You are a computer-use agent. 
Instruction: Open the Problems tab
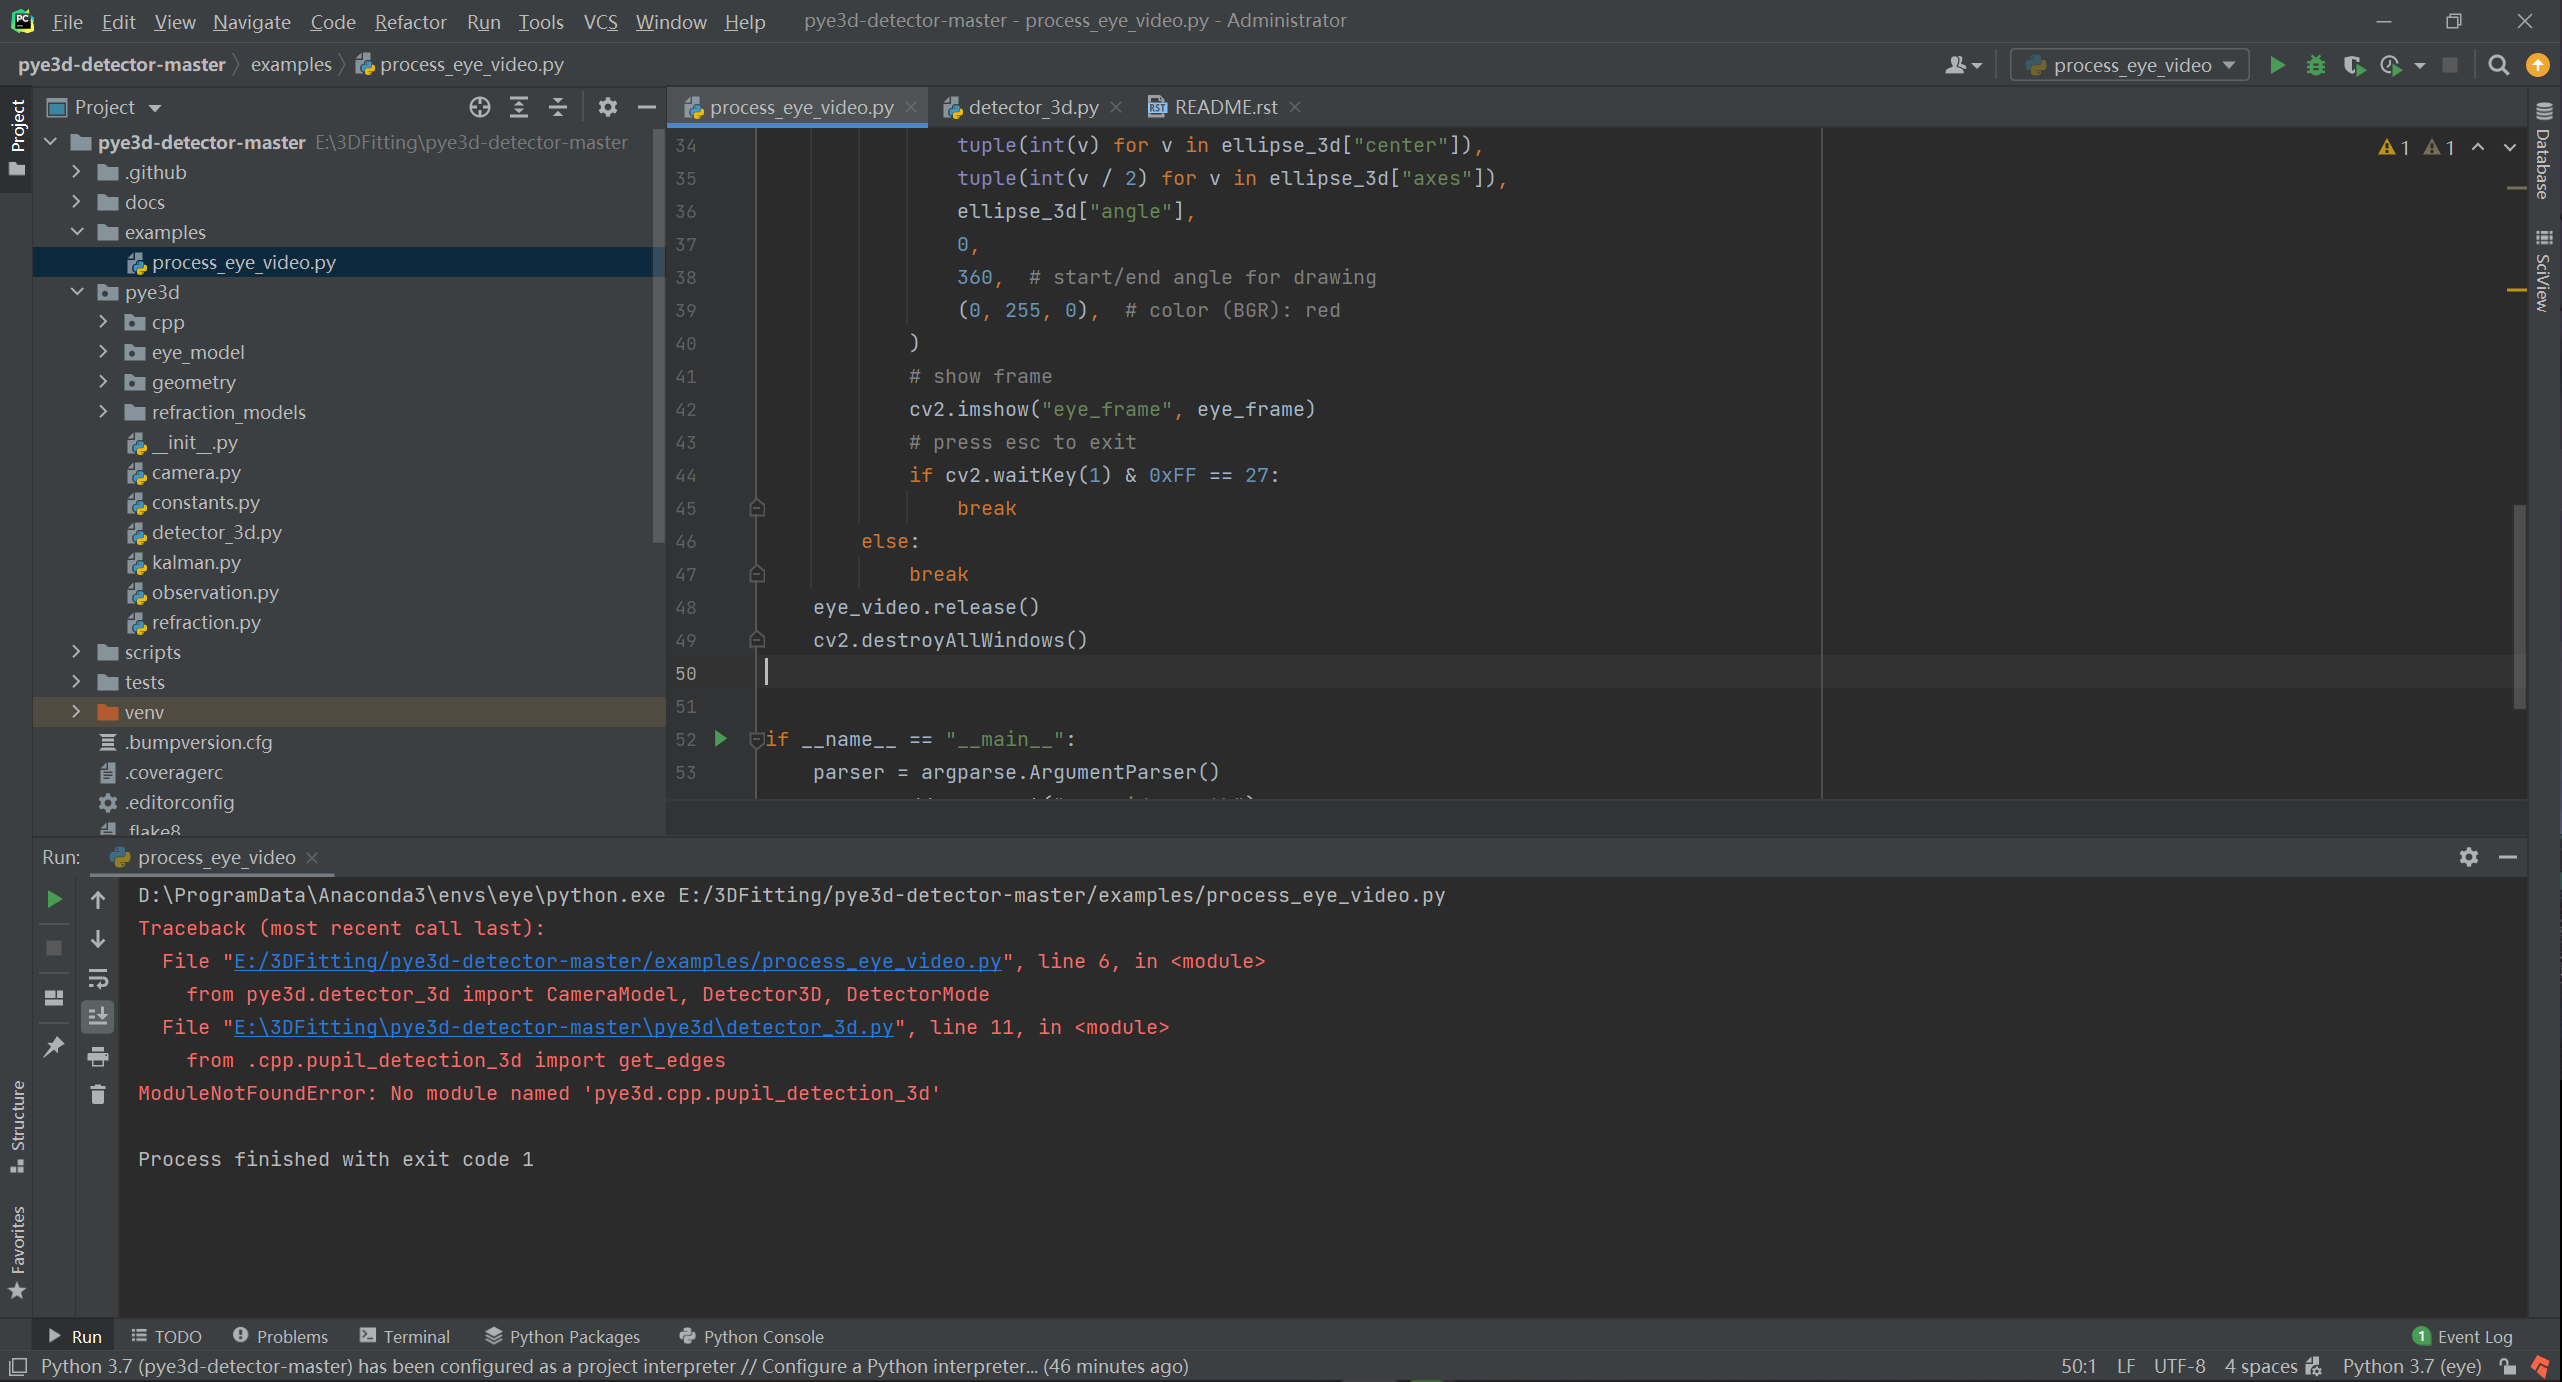pyautogui.click(x=280, y=1337)
